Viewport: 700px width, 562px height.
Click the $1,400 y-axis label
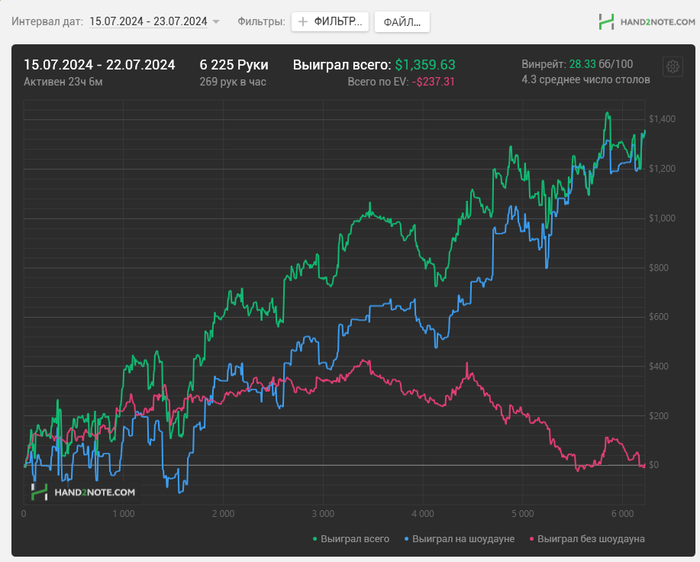(662, 119)
